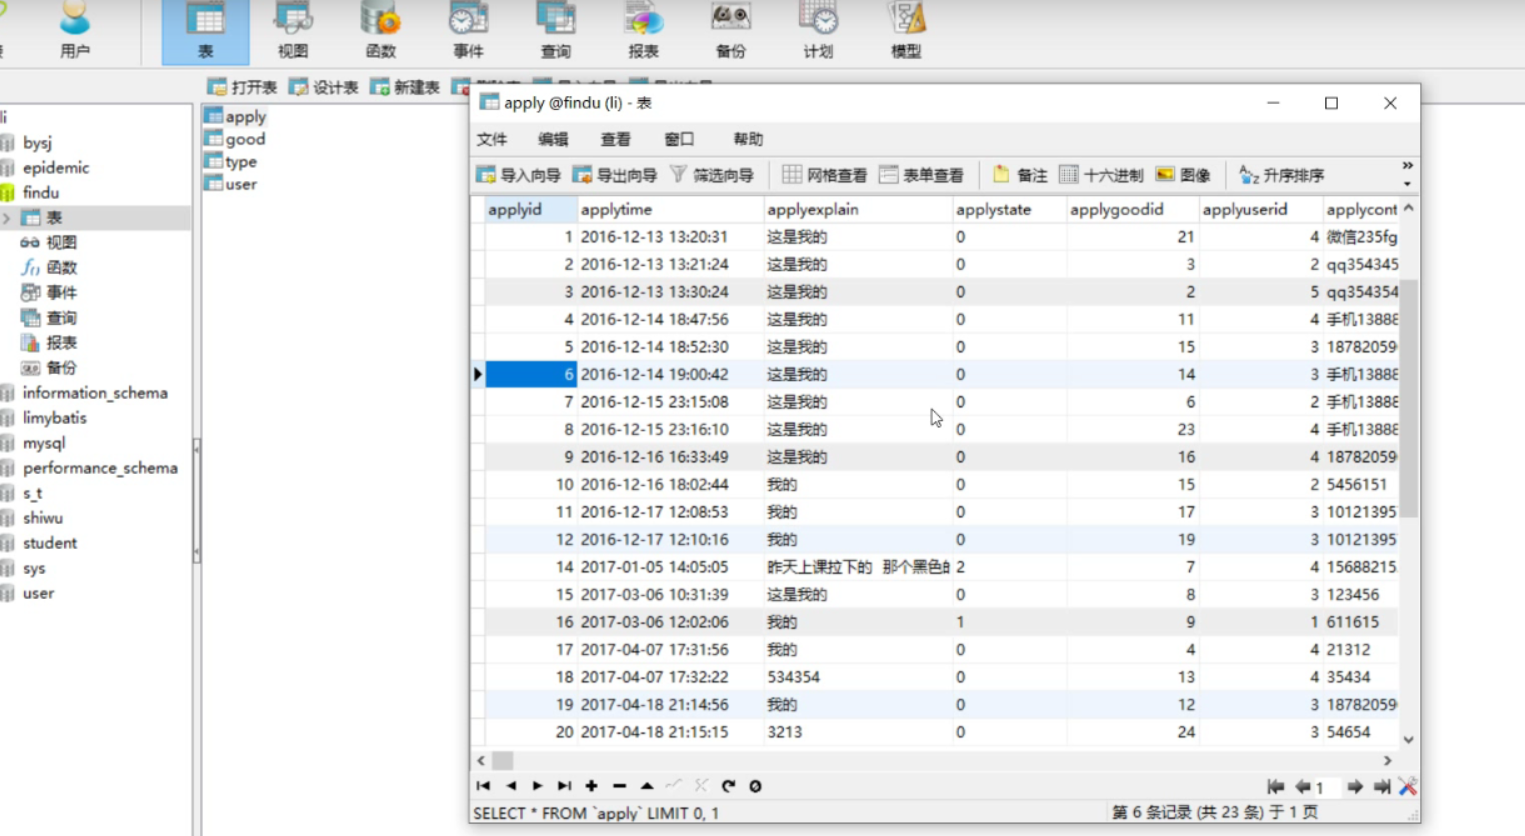Click the applygoodid column header

[x=1132, y=209]
